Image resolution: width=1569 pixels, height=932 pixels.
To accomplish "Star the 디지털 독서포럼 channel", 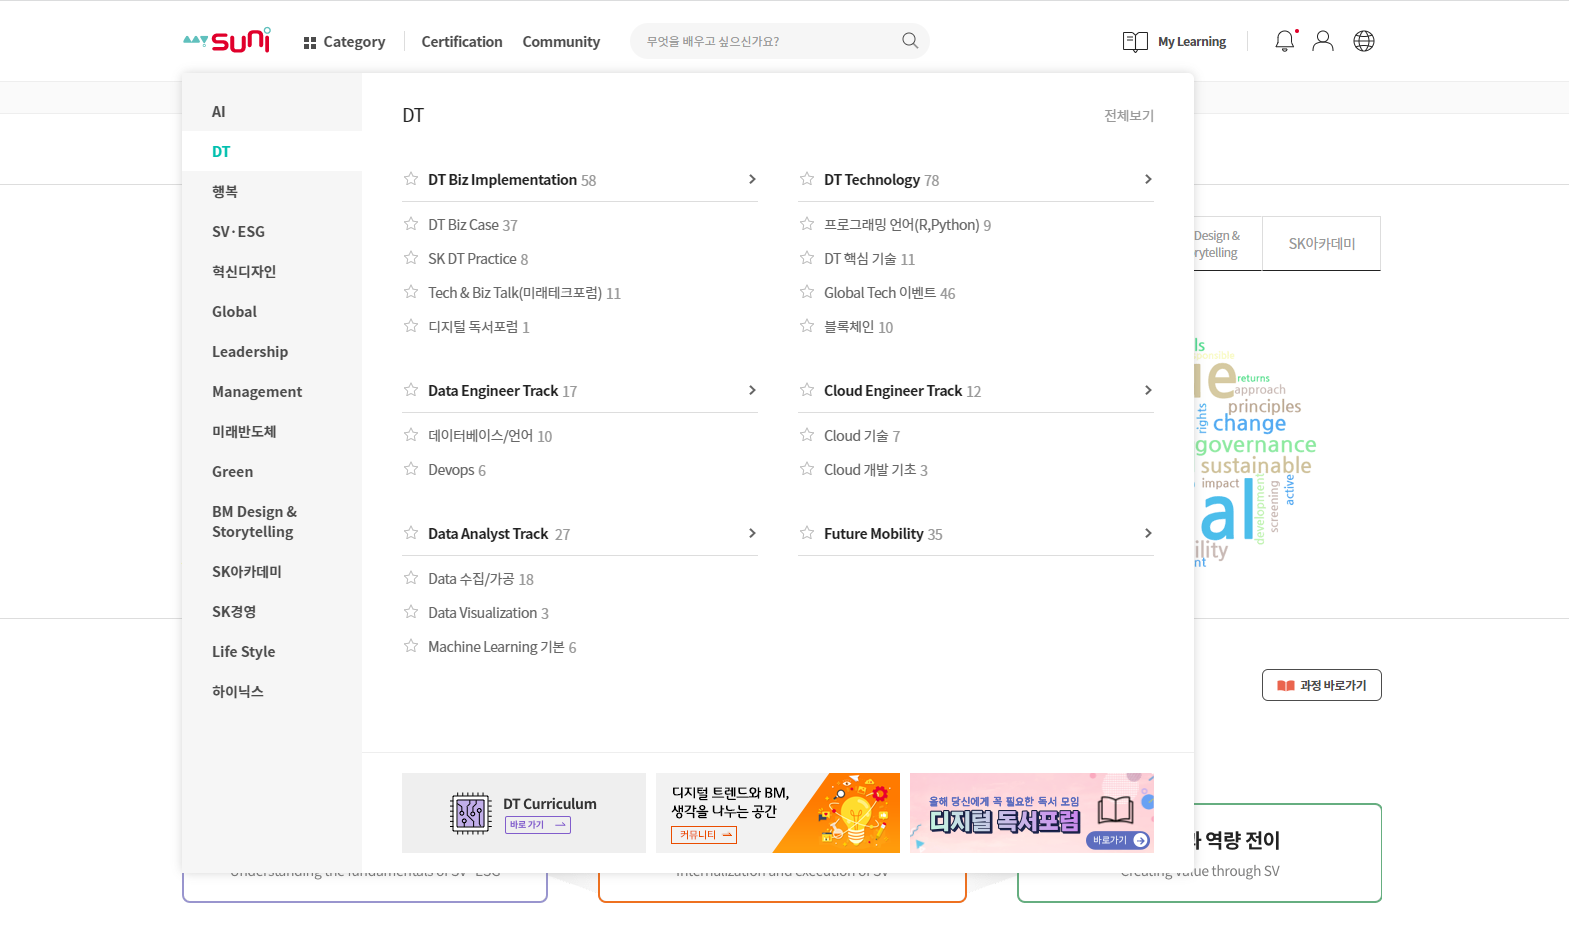I will click(x=411, y=326).
